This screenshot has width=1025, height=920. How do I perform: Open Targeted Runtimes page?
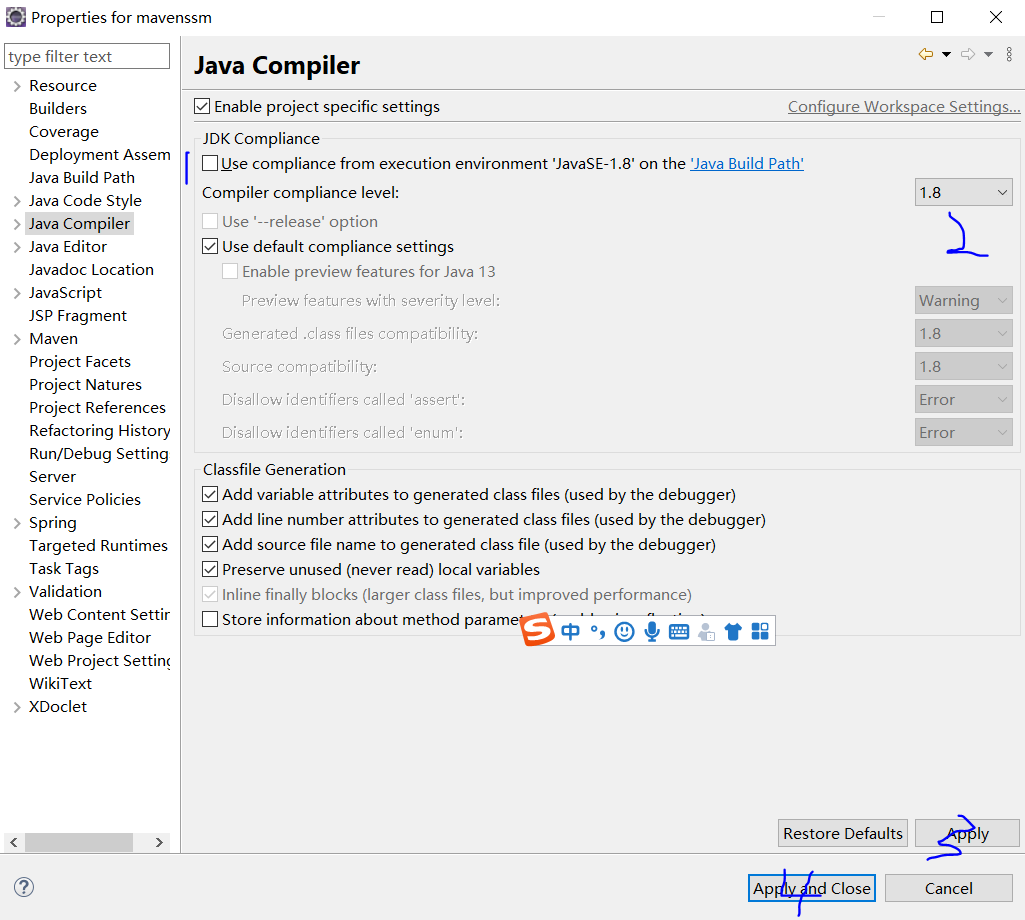pos(98,545)
